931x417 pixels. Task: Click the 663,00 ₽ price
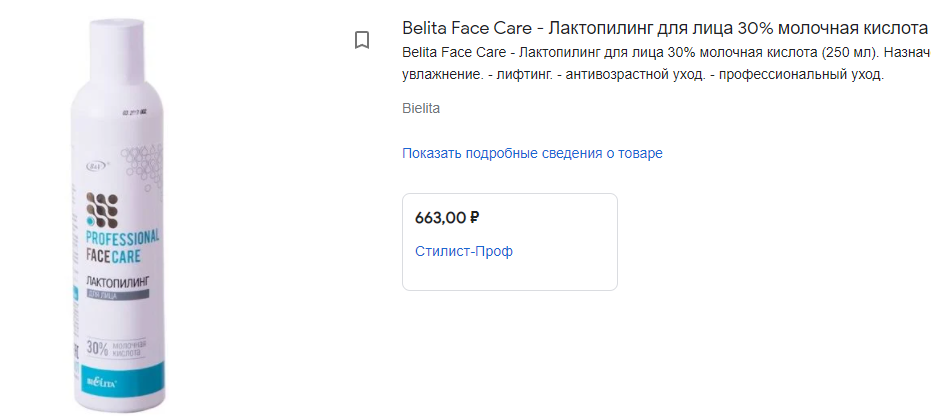click(447, 217)
